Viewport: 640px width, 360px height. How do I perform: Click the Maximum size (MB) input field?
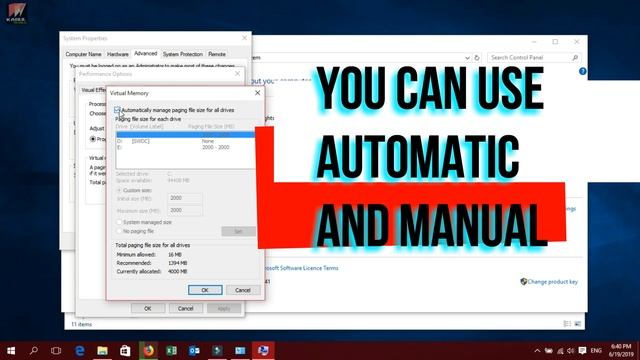185,210
